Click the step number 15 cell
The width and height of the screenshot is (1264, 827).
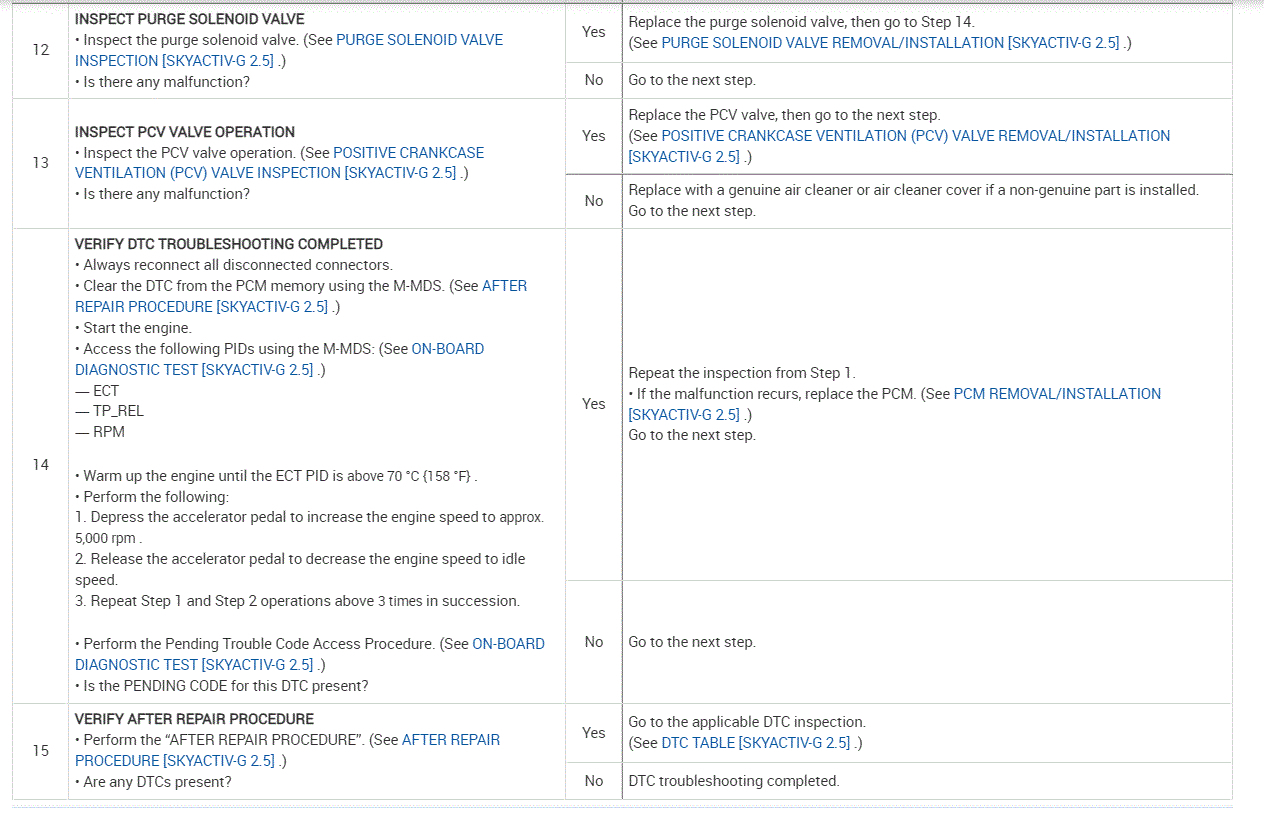pyautogui.click(x=40, y=750)
